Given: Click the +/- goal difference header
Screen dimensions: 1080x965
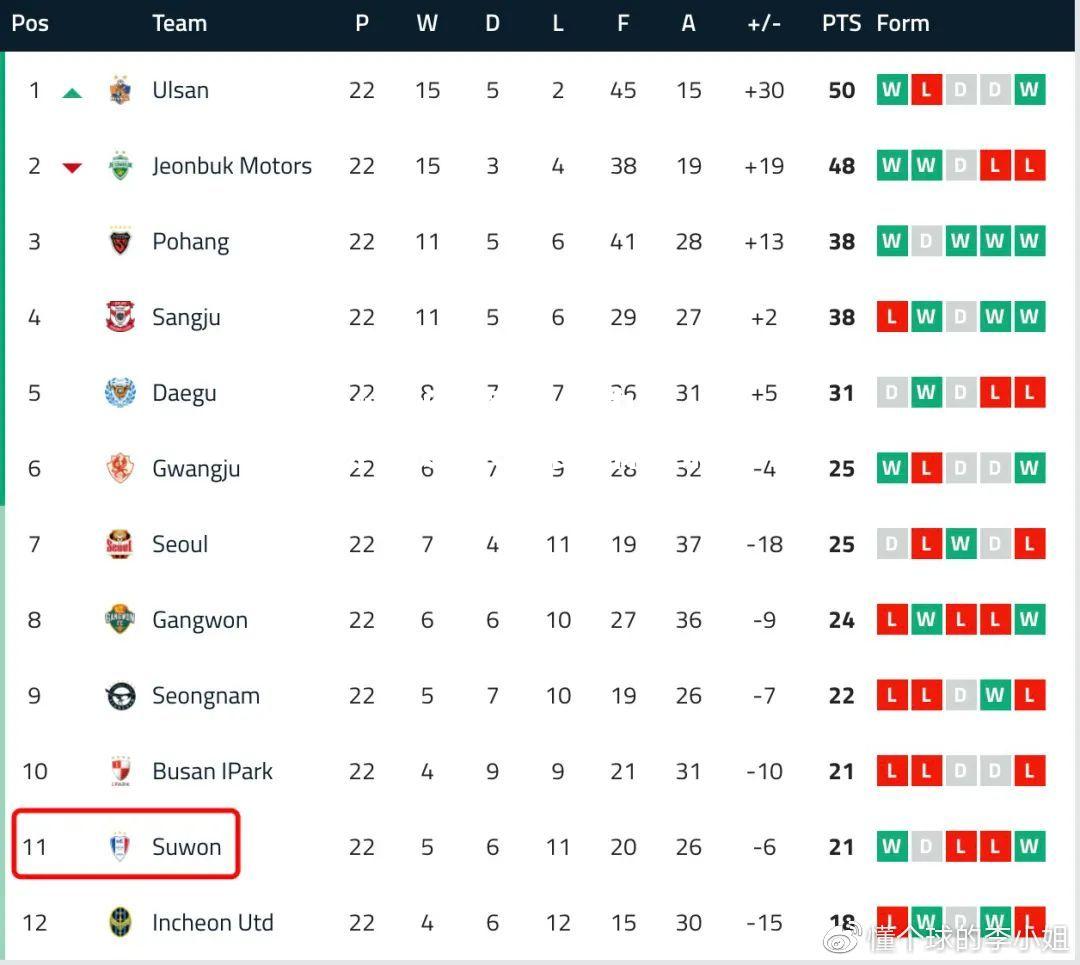Looking at the screenshot, I should (764, 23).
